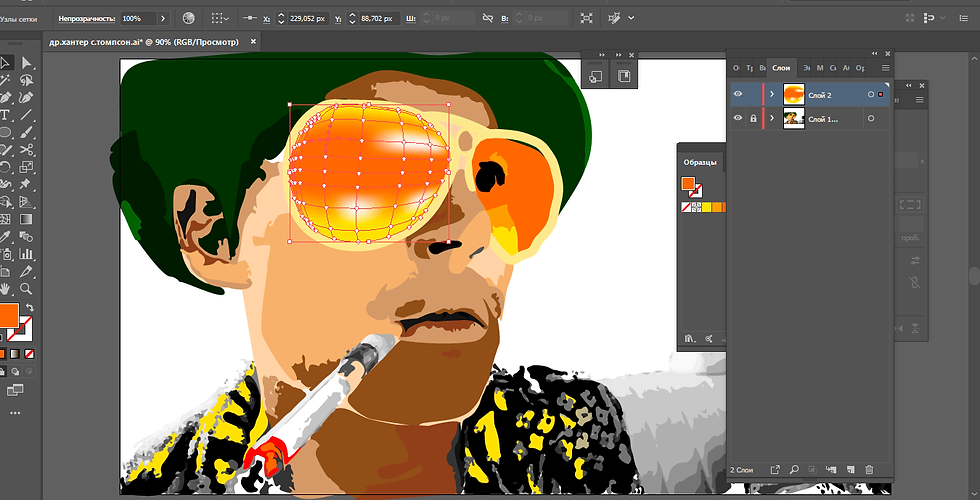Switch to the Ор panel tab
980x500 pixels.
tap(860, 68)
